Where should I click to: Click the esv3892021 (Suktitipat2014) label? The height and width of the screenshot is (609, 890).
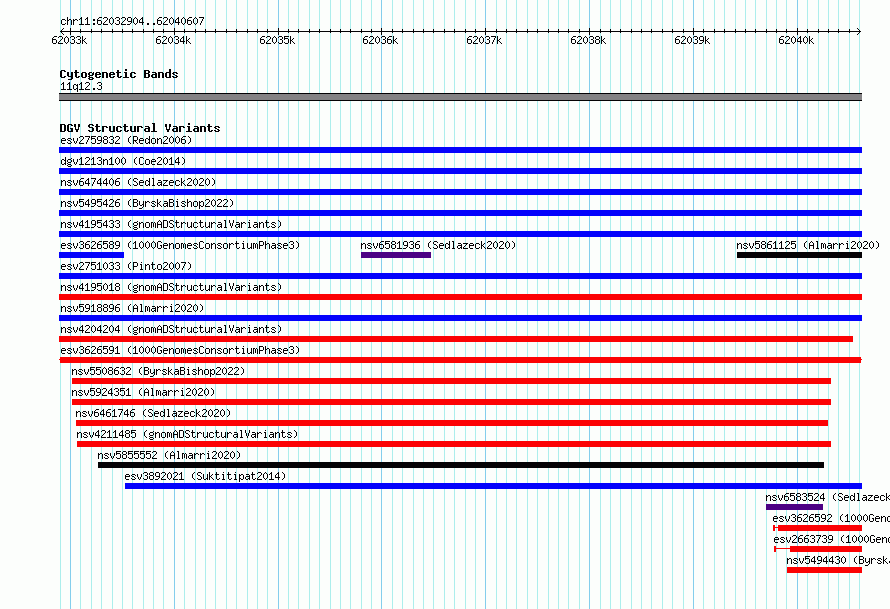point(205,476)
